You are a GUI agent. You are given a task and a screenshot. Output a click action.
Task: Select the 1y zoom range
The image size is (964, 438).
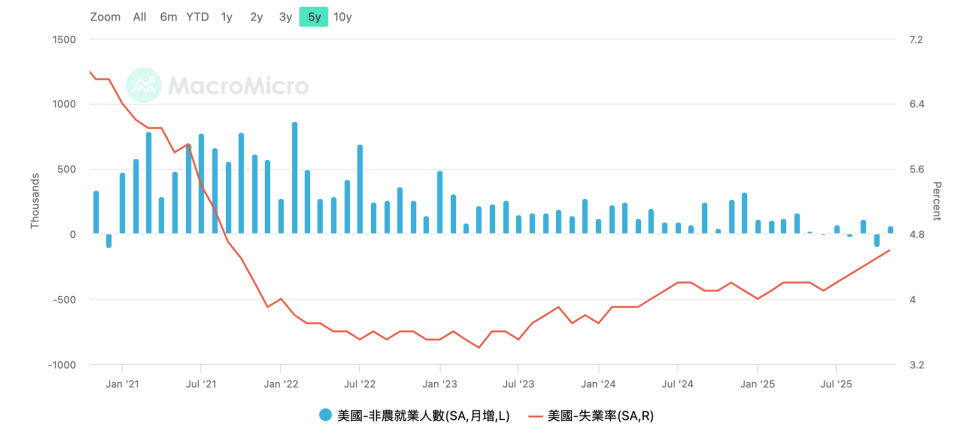tap(227, 17)
